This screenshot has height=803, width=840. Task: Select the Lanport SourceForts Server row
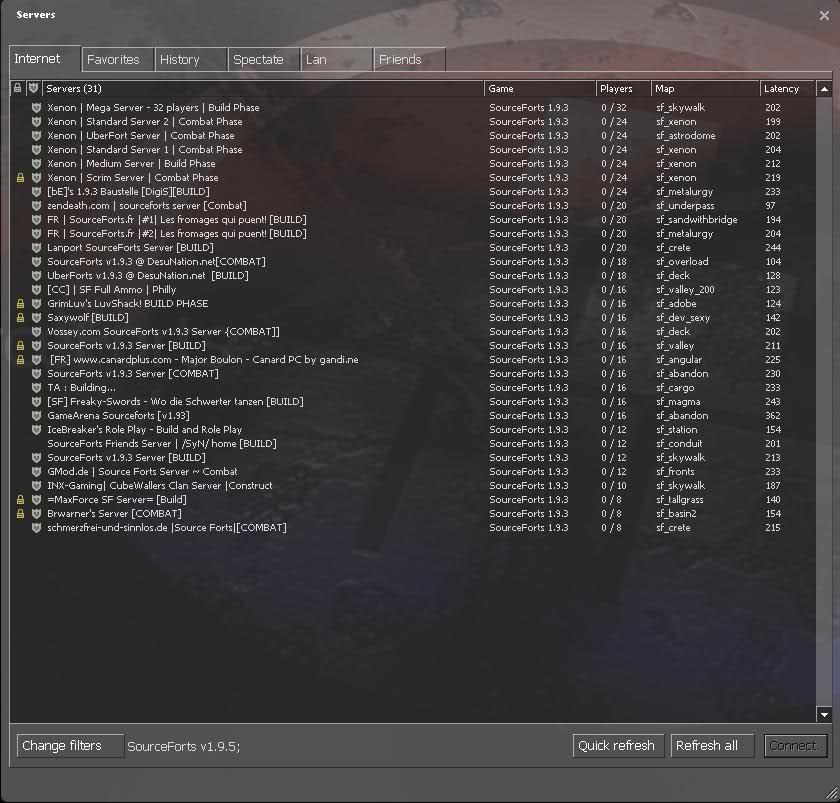[130, 248]
